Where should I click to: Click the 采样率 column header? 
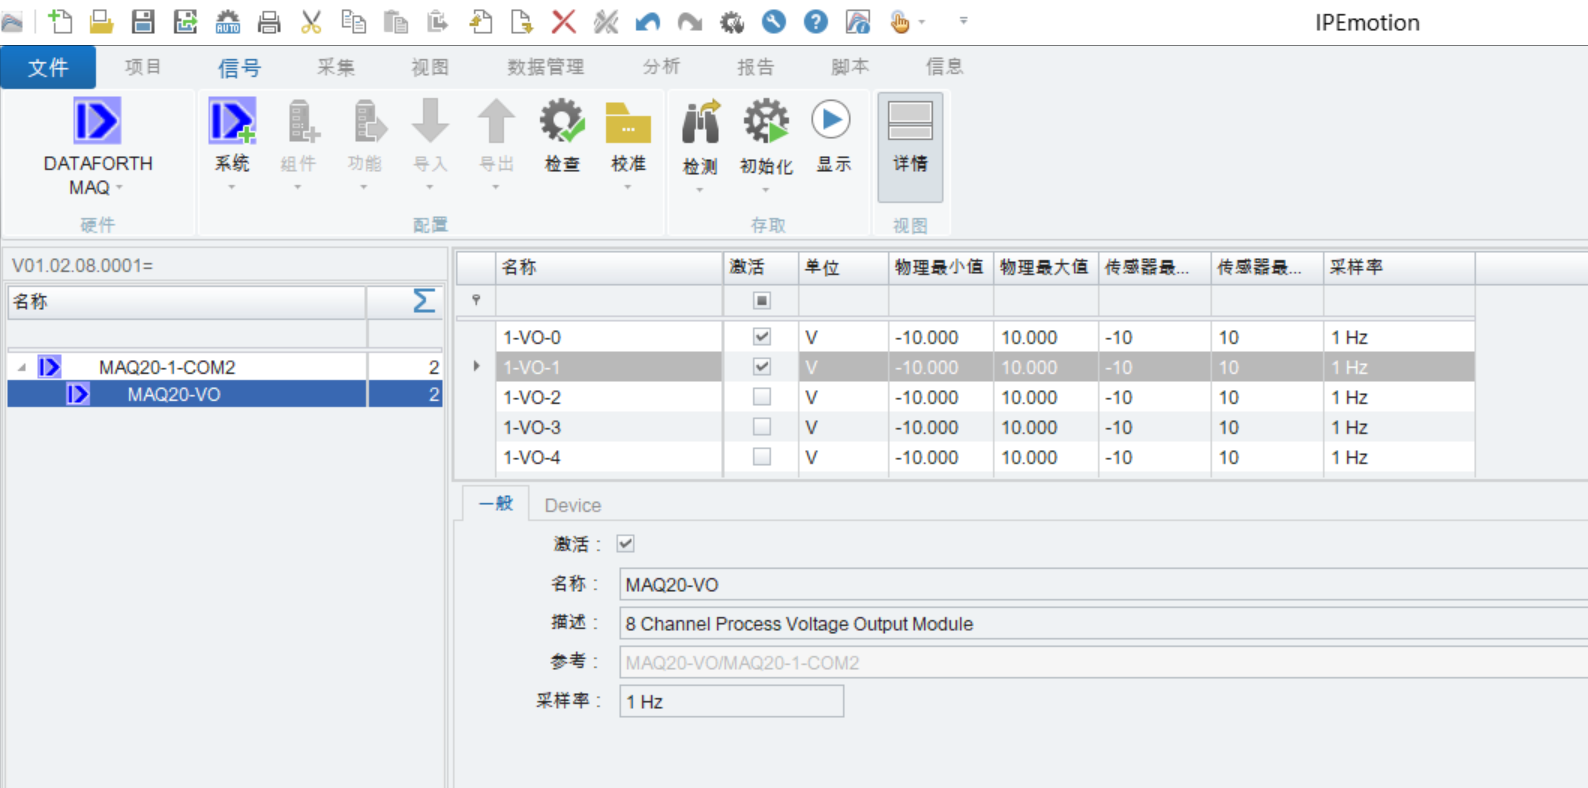1398,267
